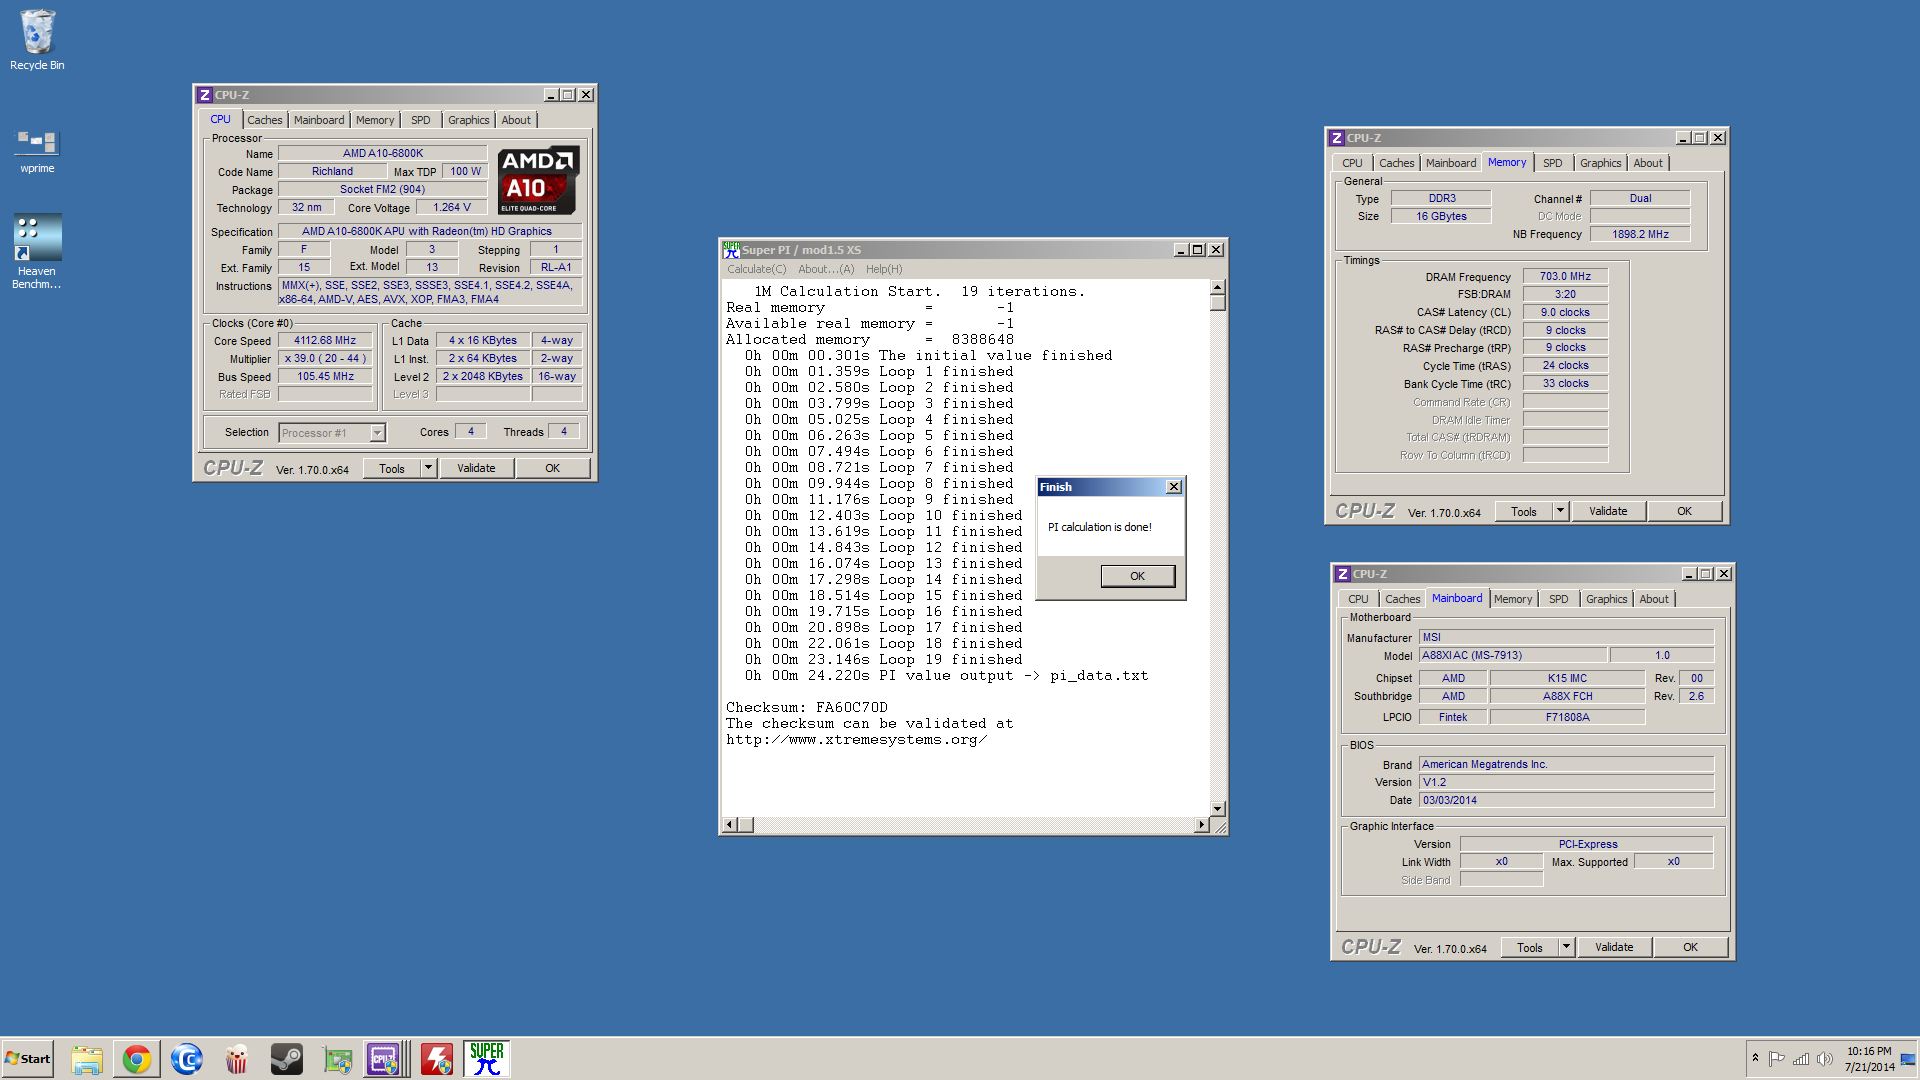Click Validate in Memory window
This screenshot has width=1920, height=1080.
coord(1608,511)
